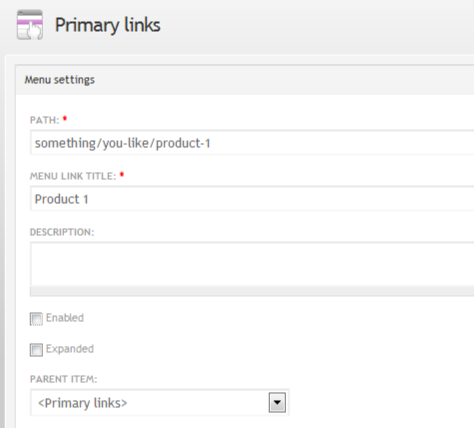Click the Enabled checkbox label text
This screenshot has height=428, width=474.
point(65,318)
